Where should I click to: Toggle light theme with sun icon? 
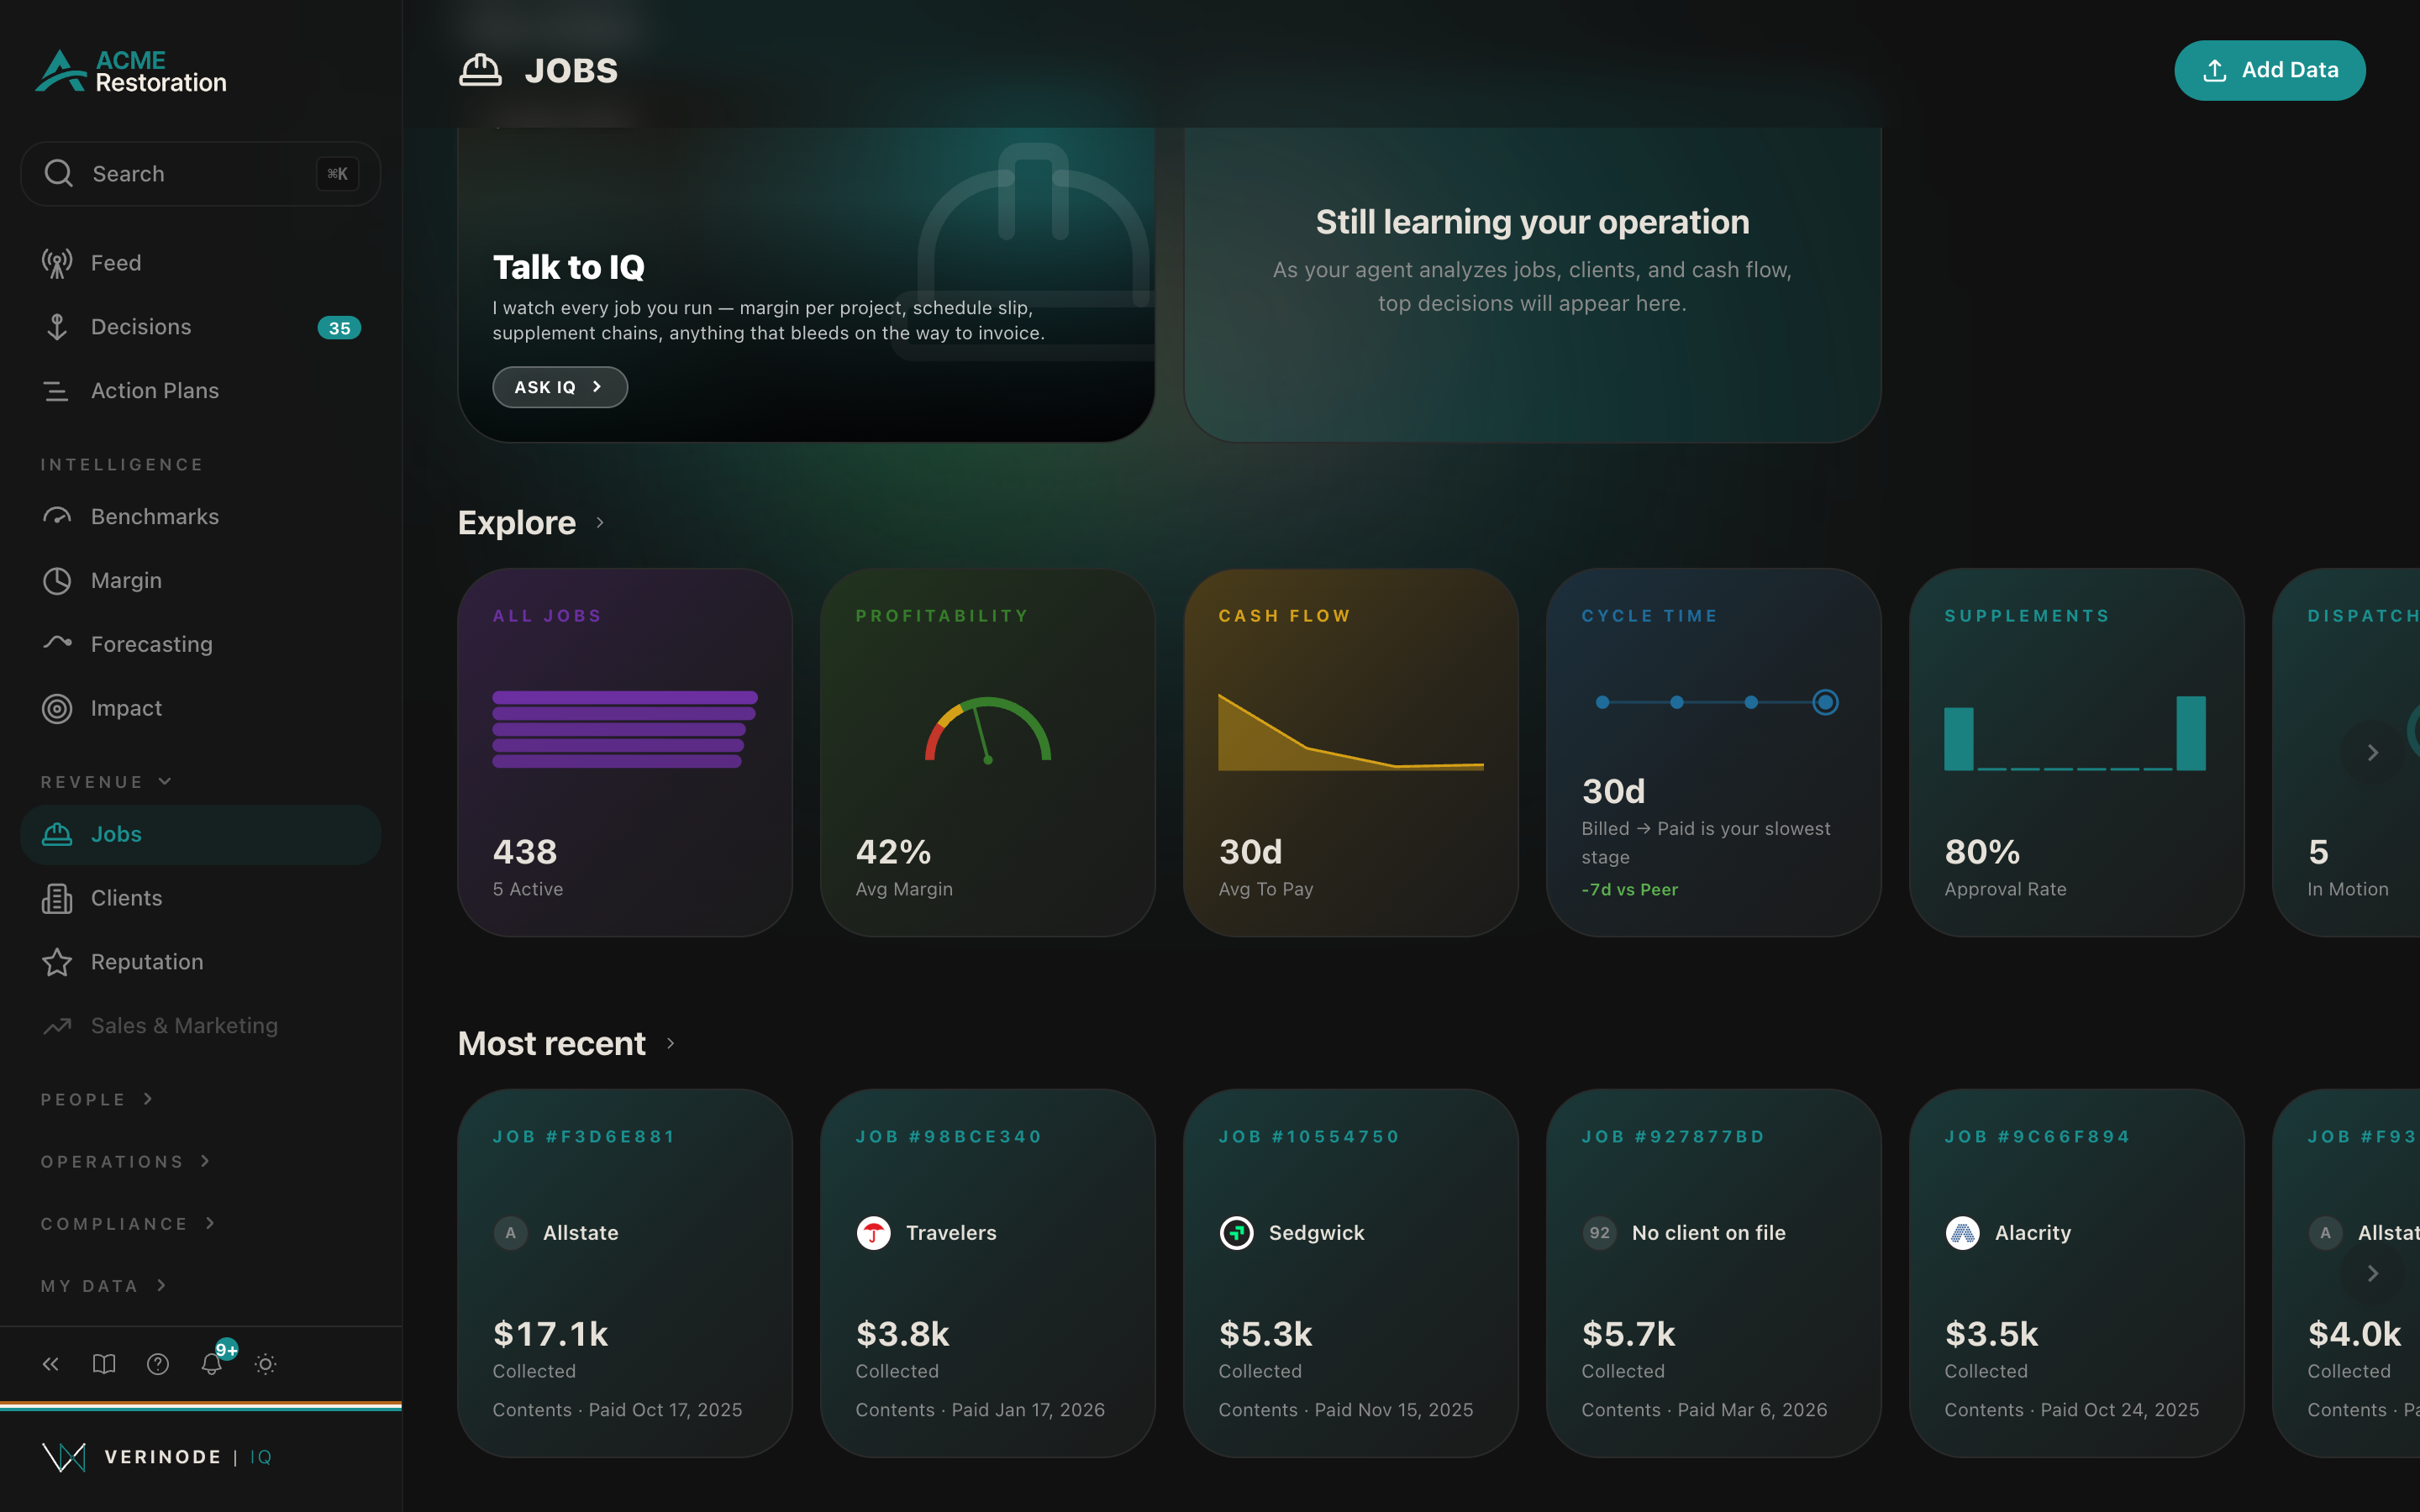point(265,1364)
